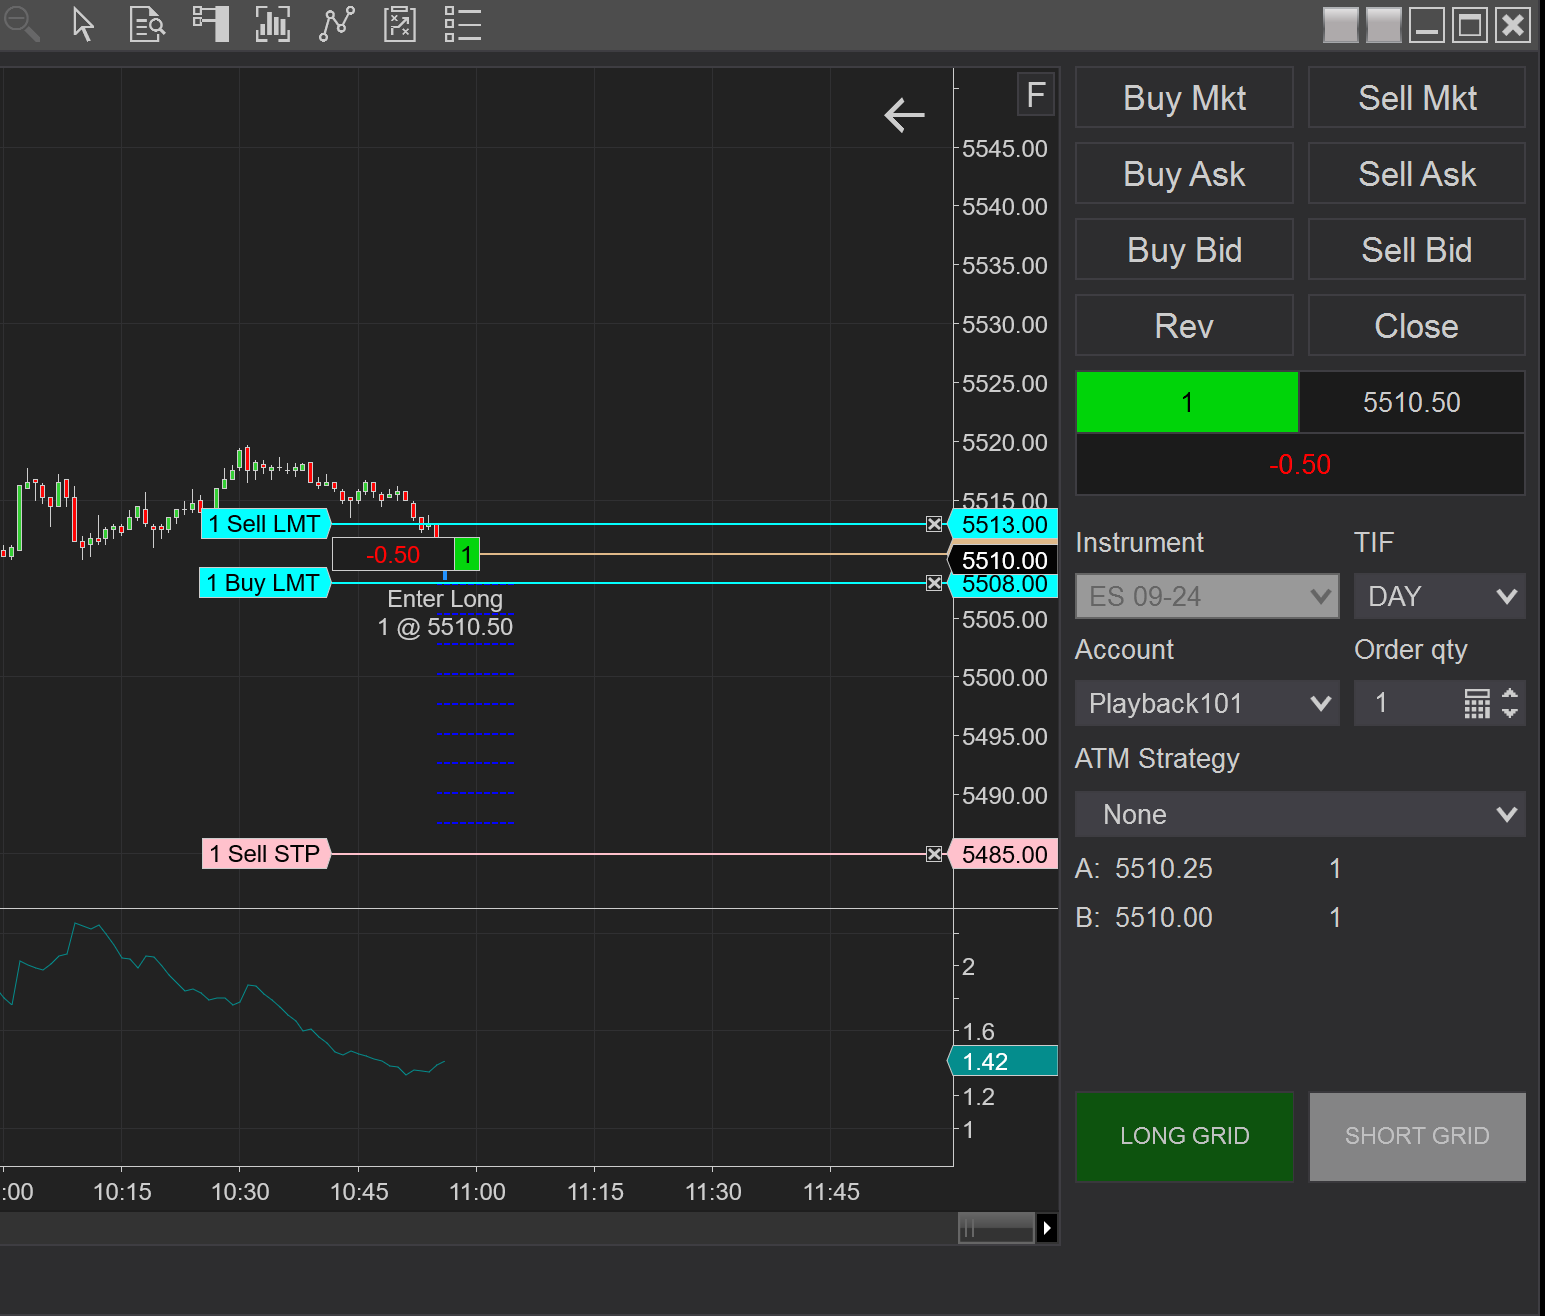The width and height of the screenshot is (1545, 1316).
Task: Click the market depth icon
Action: 210,25
